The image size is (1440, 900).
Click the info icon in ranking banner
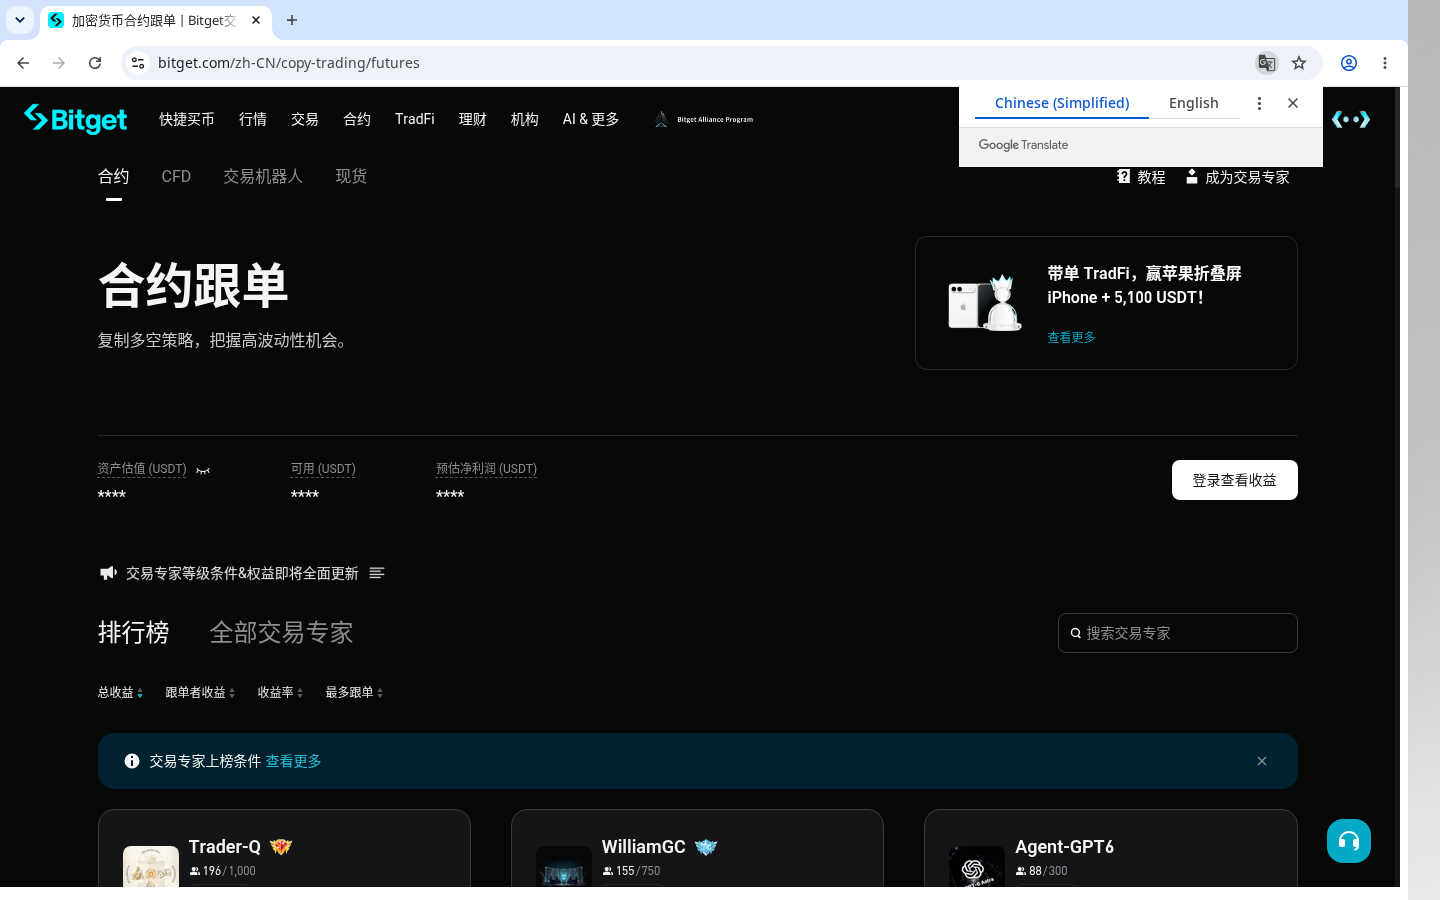[x=132, y=761]
